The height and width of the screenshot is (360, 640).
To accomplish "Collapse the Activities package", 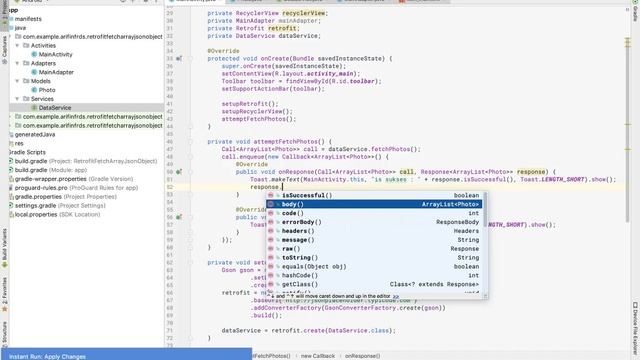I will click(x=17, y=46).
